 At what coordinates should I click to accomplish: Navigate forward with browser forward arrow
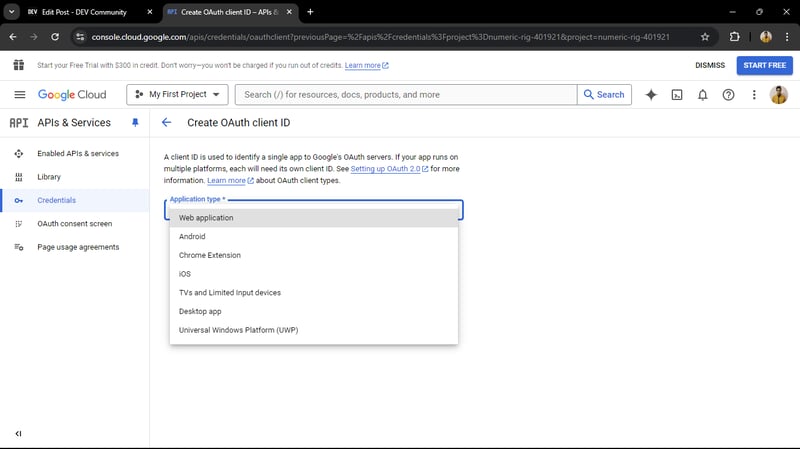point(34,37)
